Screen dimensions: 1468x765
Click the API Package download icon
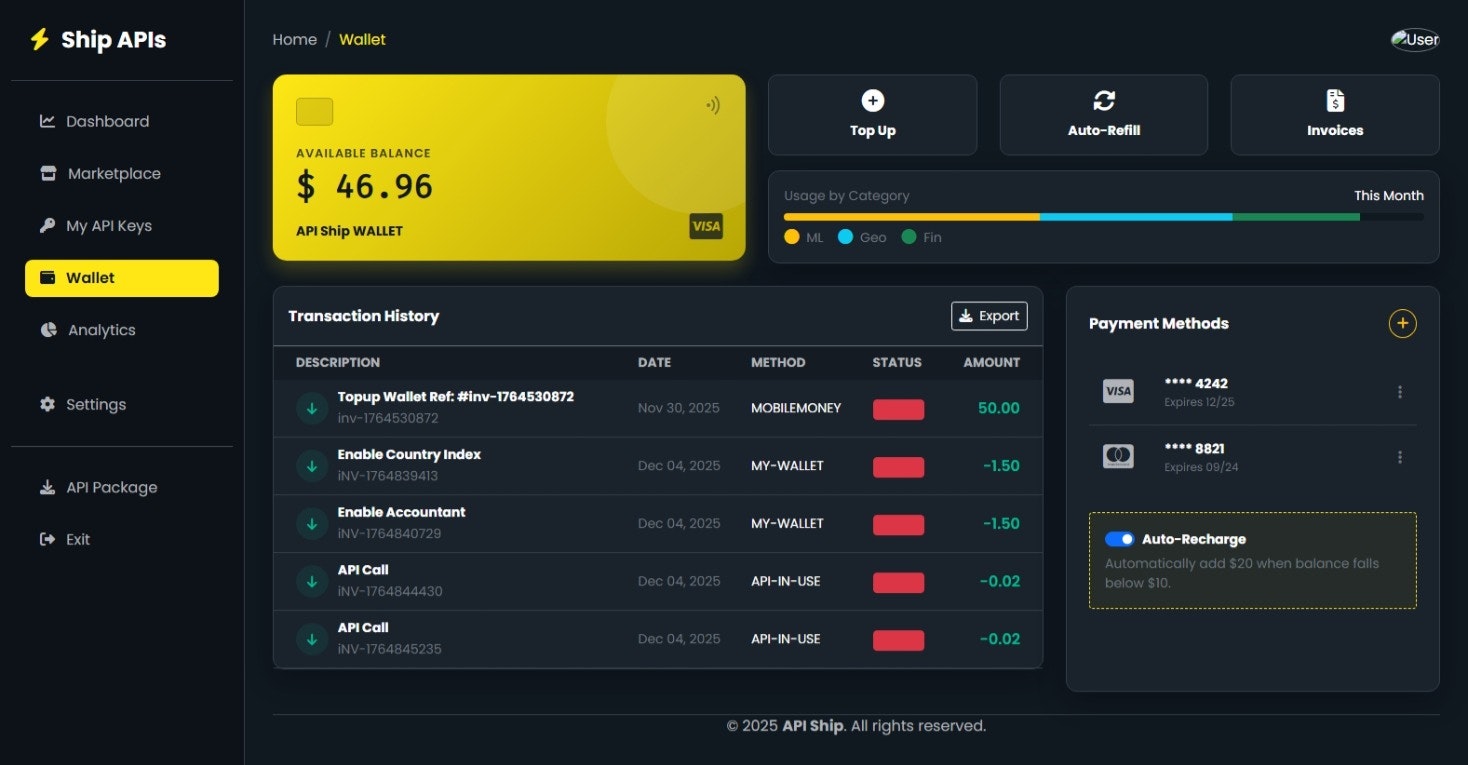click(x=46, y=486)
